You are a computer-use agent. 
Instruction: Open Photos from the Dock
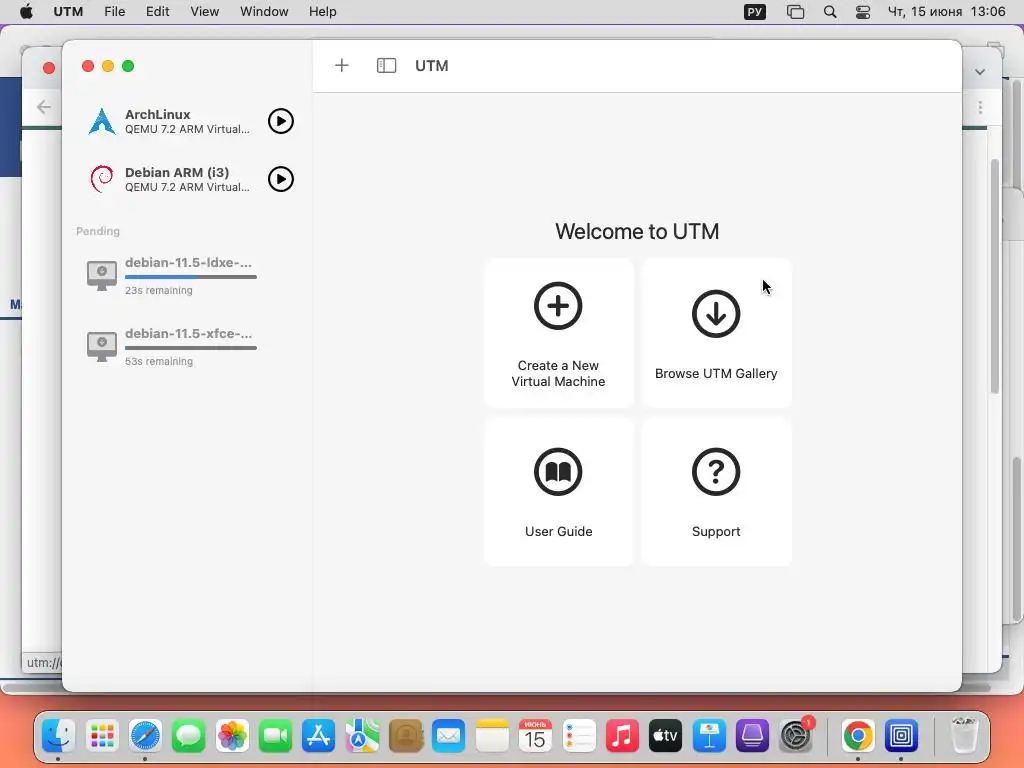[x=232, y=736]
